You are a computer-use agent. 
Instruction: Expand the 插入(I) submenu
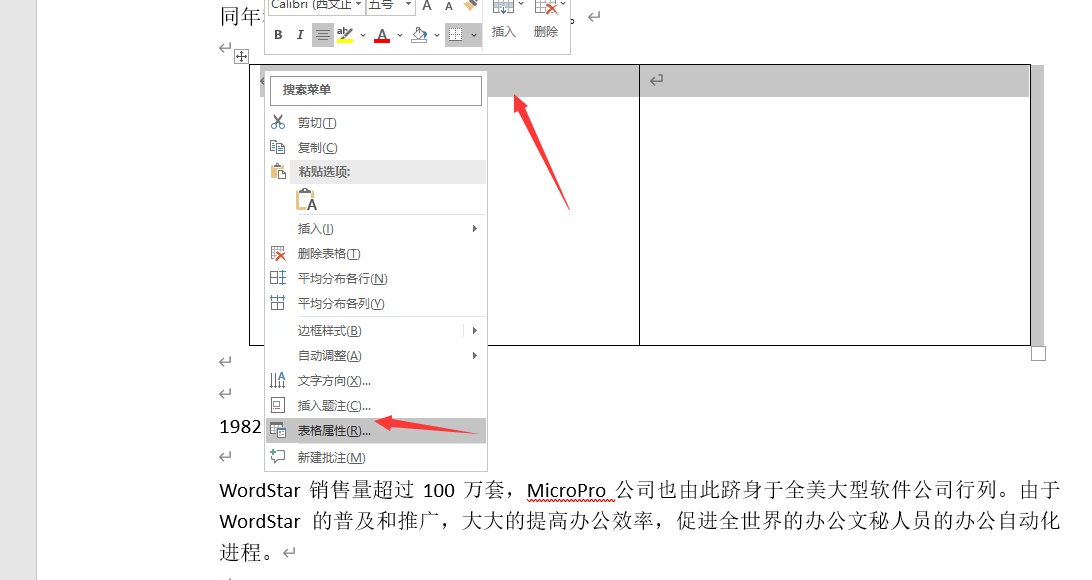(x=376, y=228)
